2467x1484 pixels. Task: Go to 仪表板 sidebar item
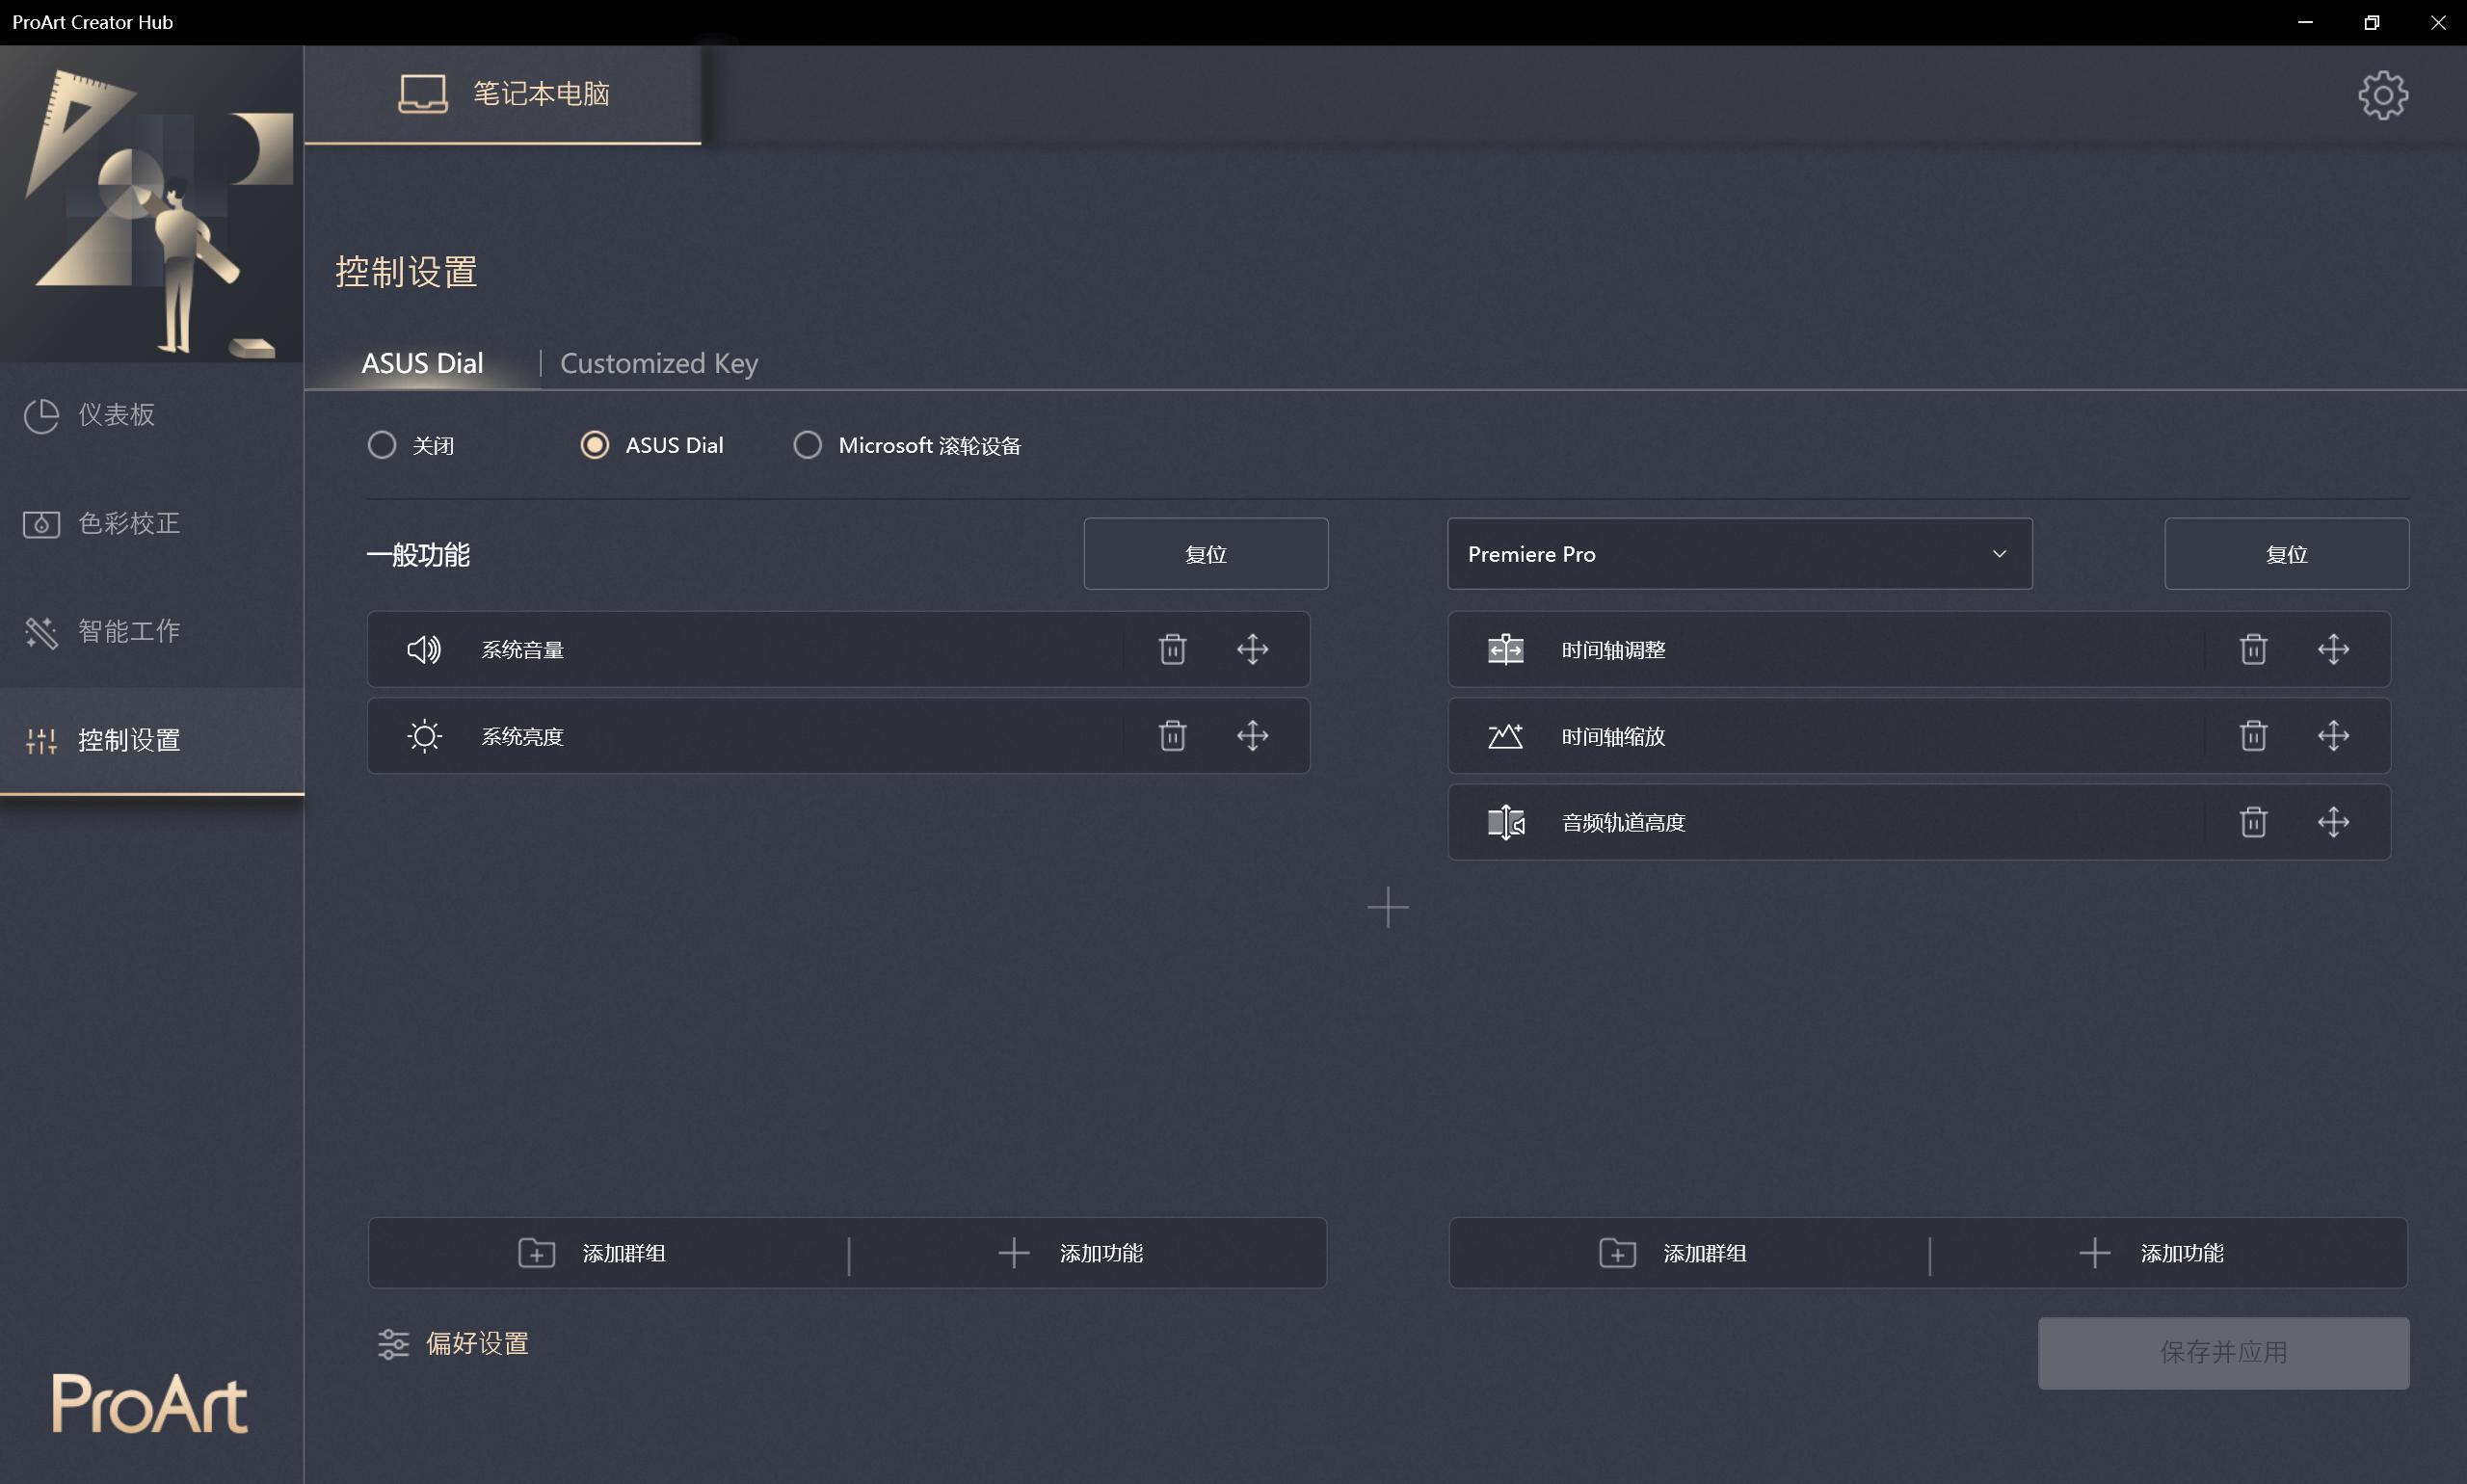click(x=116, y=414)
